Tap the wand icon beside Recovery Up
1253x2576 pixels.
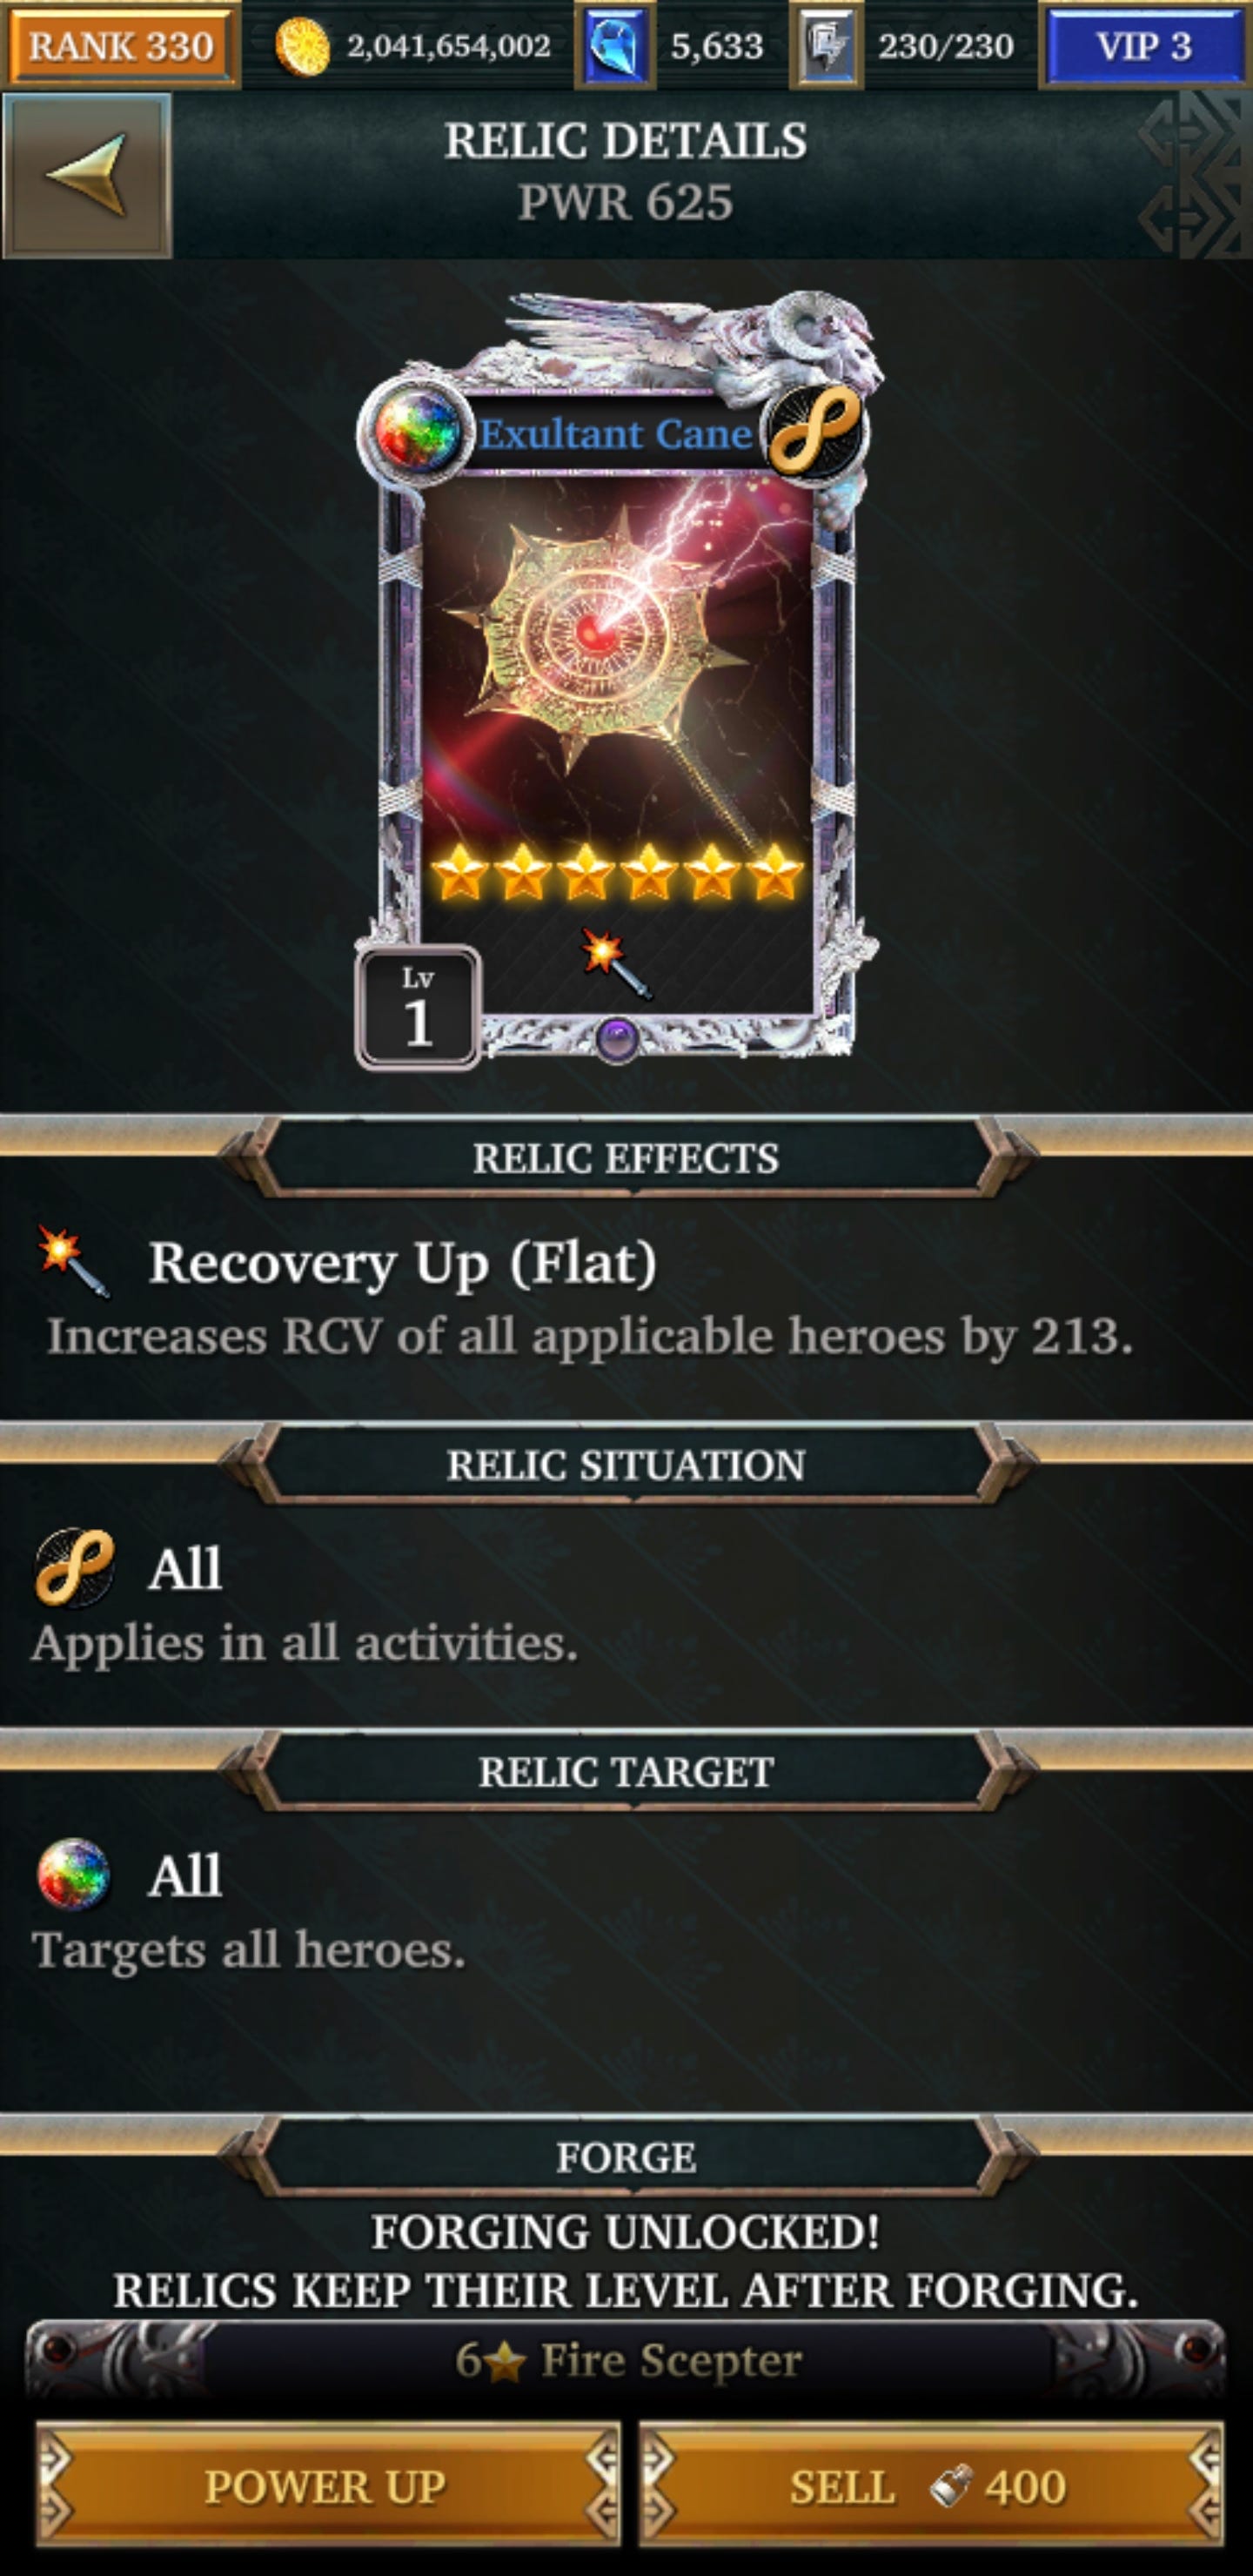click(73, 1261)
